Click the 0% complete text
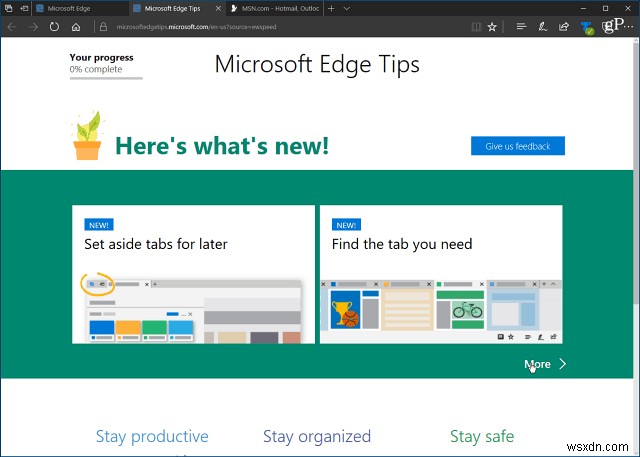Image resolution: width=640 pixels, height=457 pixels. [96, 69]
